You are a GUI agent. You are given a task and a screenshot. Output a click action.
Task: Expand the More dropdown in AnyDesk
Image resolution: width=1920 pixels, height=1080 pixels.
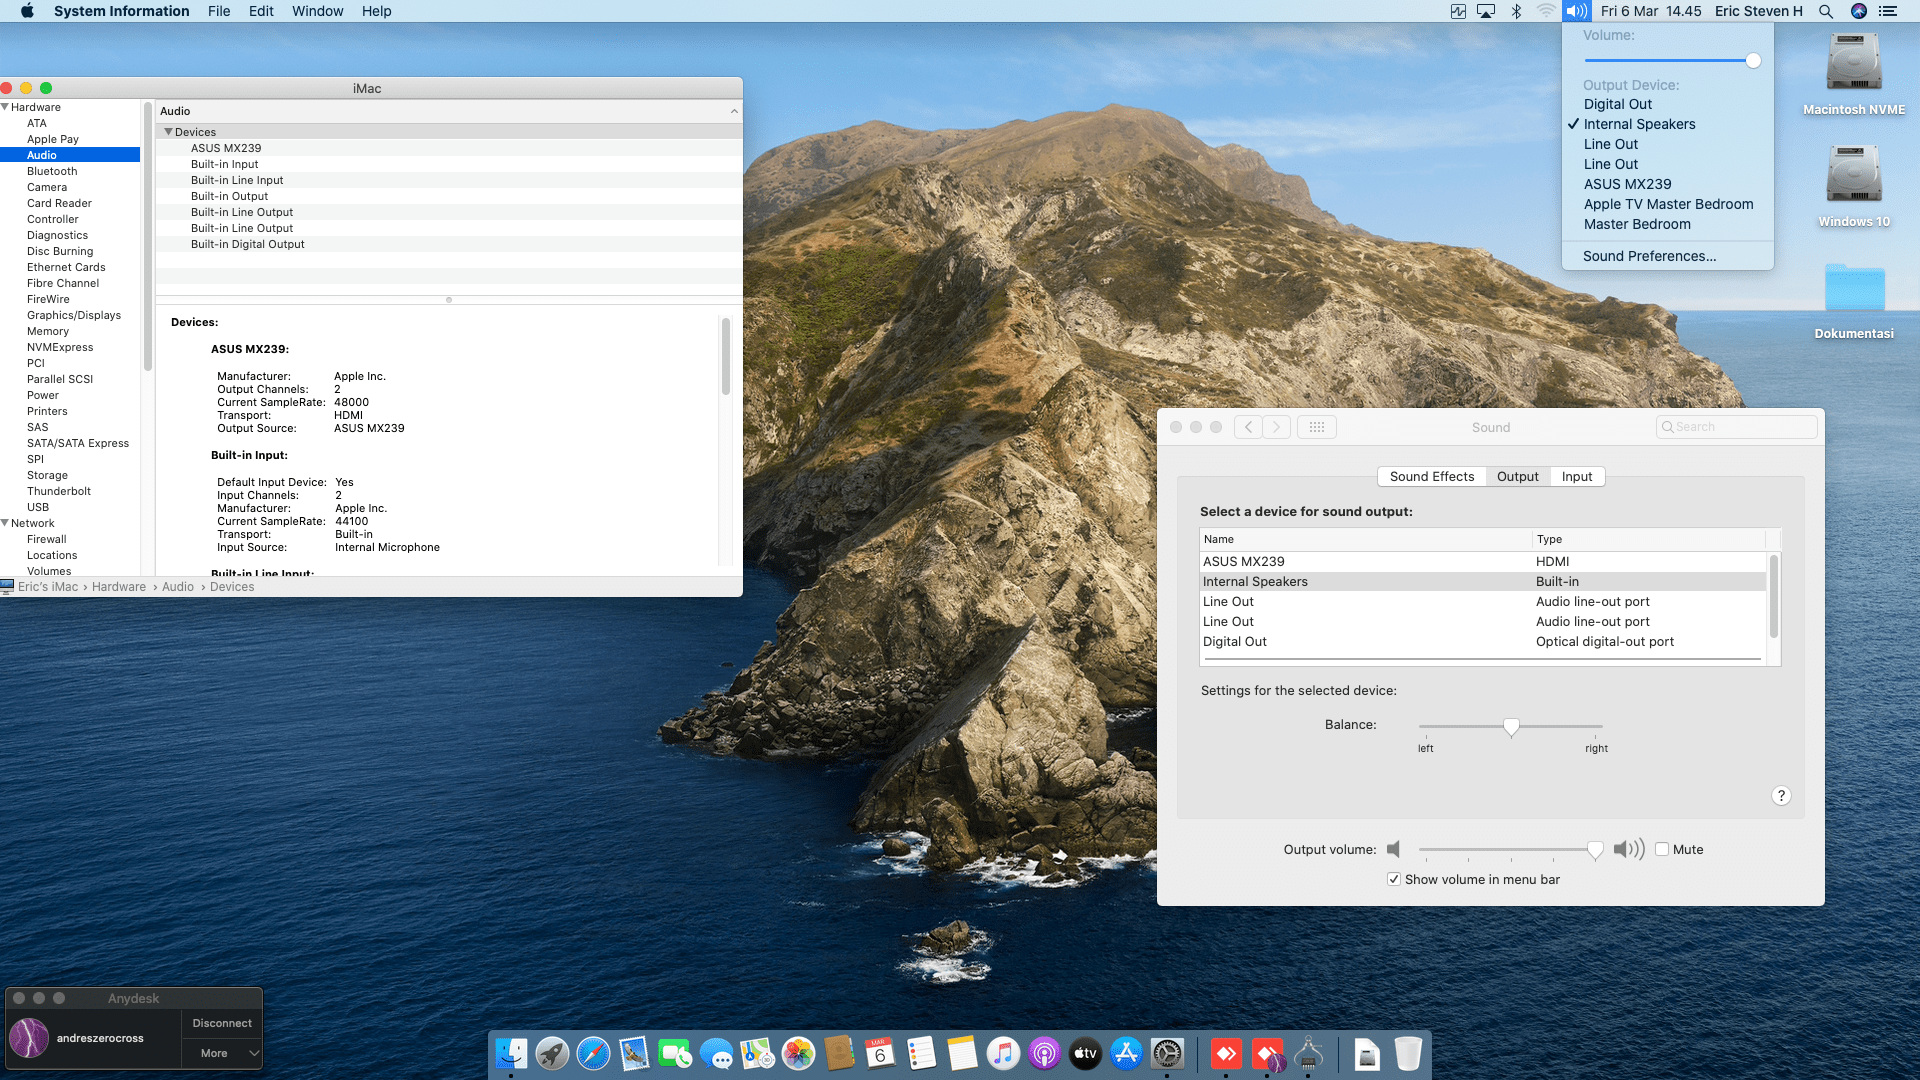[222, 1053]
